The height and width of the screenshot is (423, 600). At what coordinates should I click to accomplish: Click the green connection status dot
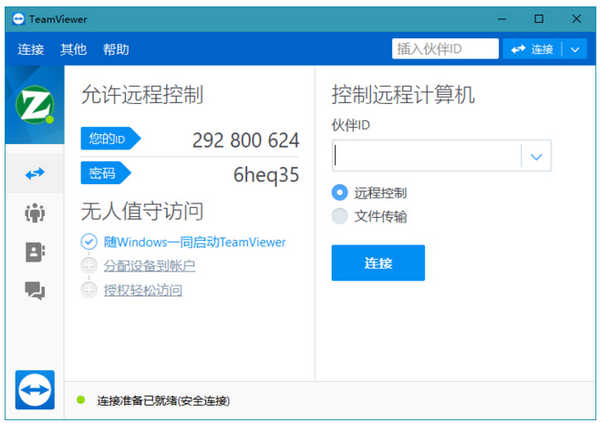pos(81,400)
